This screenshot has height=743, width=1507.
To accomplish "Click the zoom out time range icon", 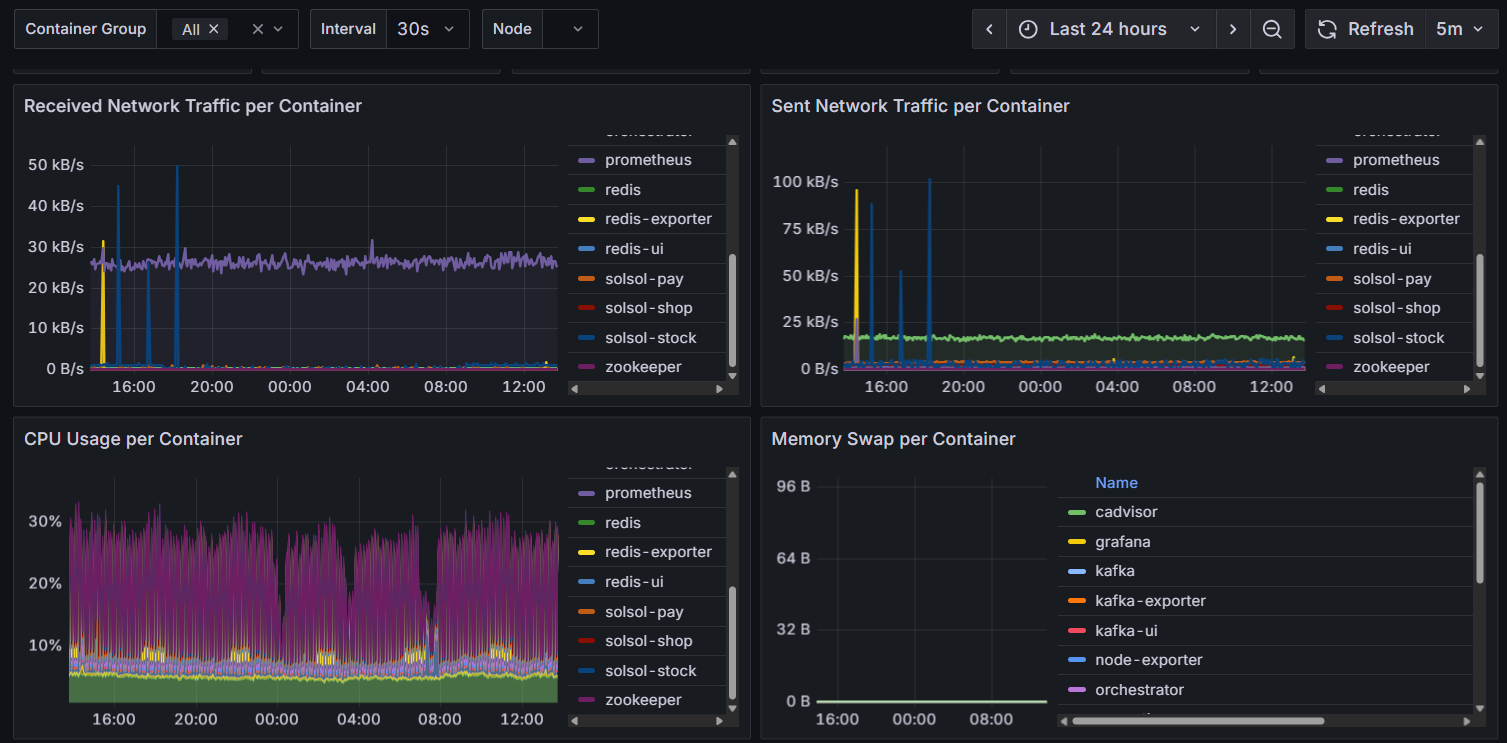I will [x=1272, y=29].
